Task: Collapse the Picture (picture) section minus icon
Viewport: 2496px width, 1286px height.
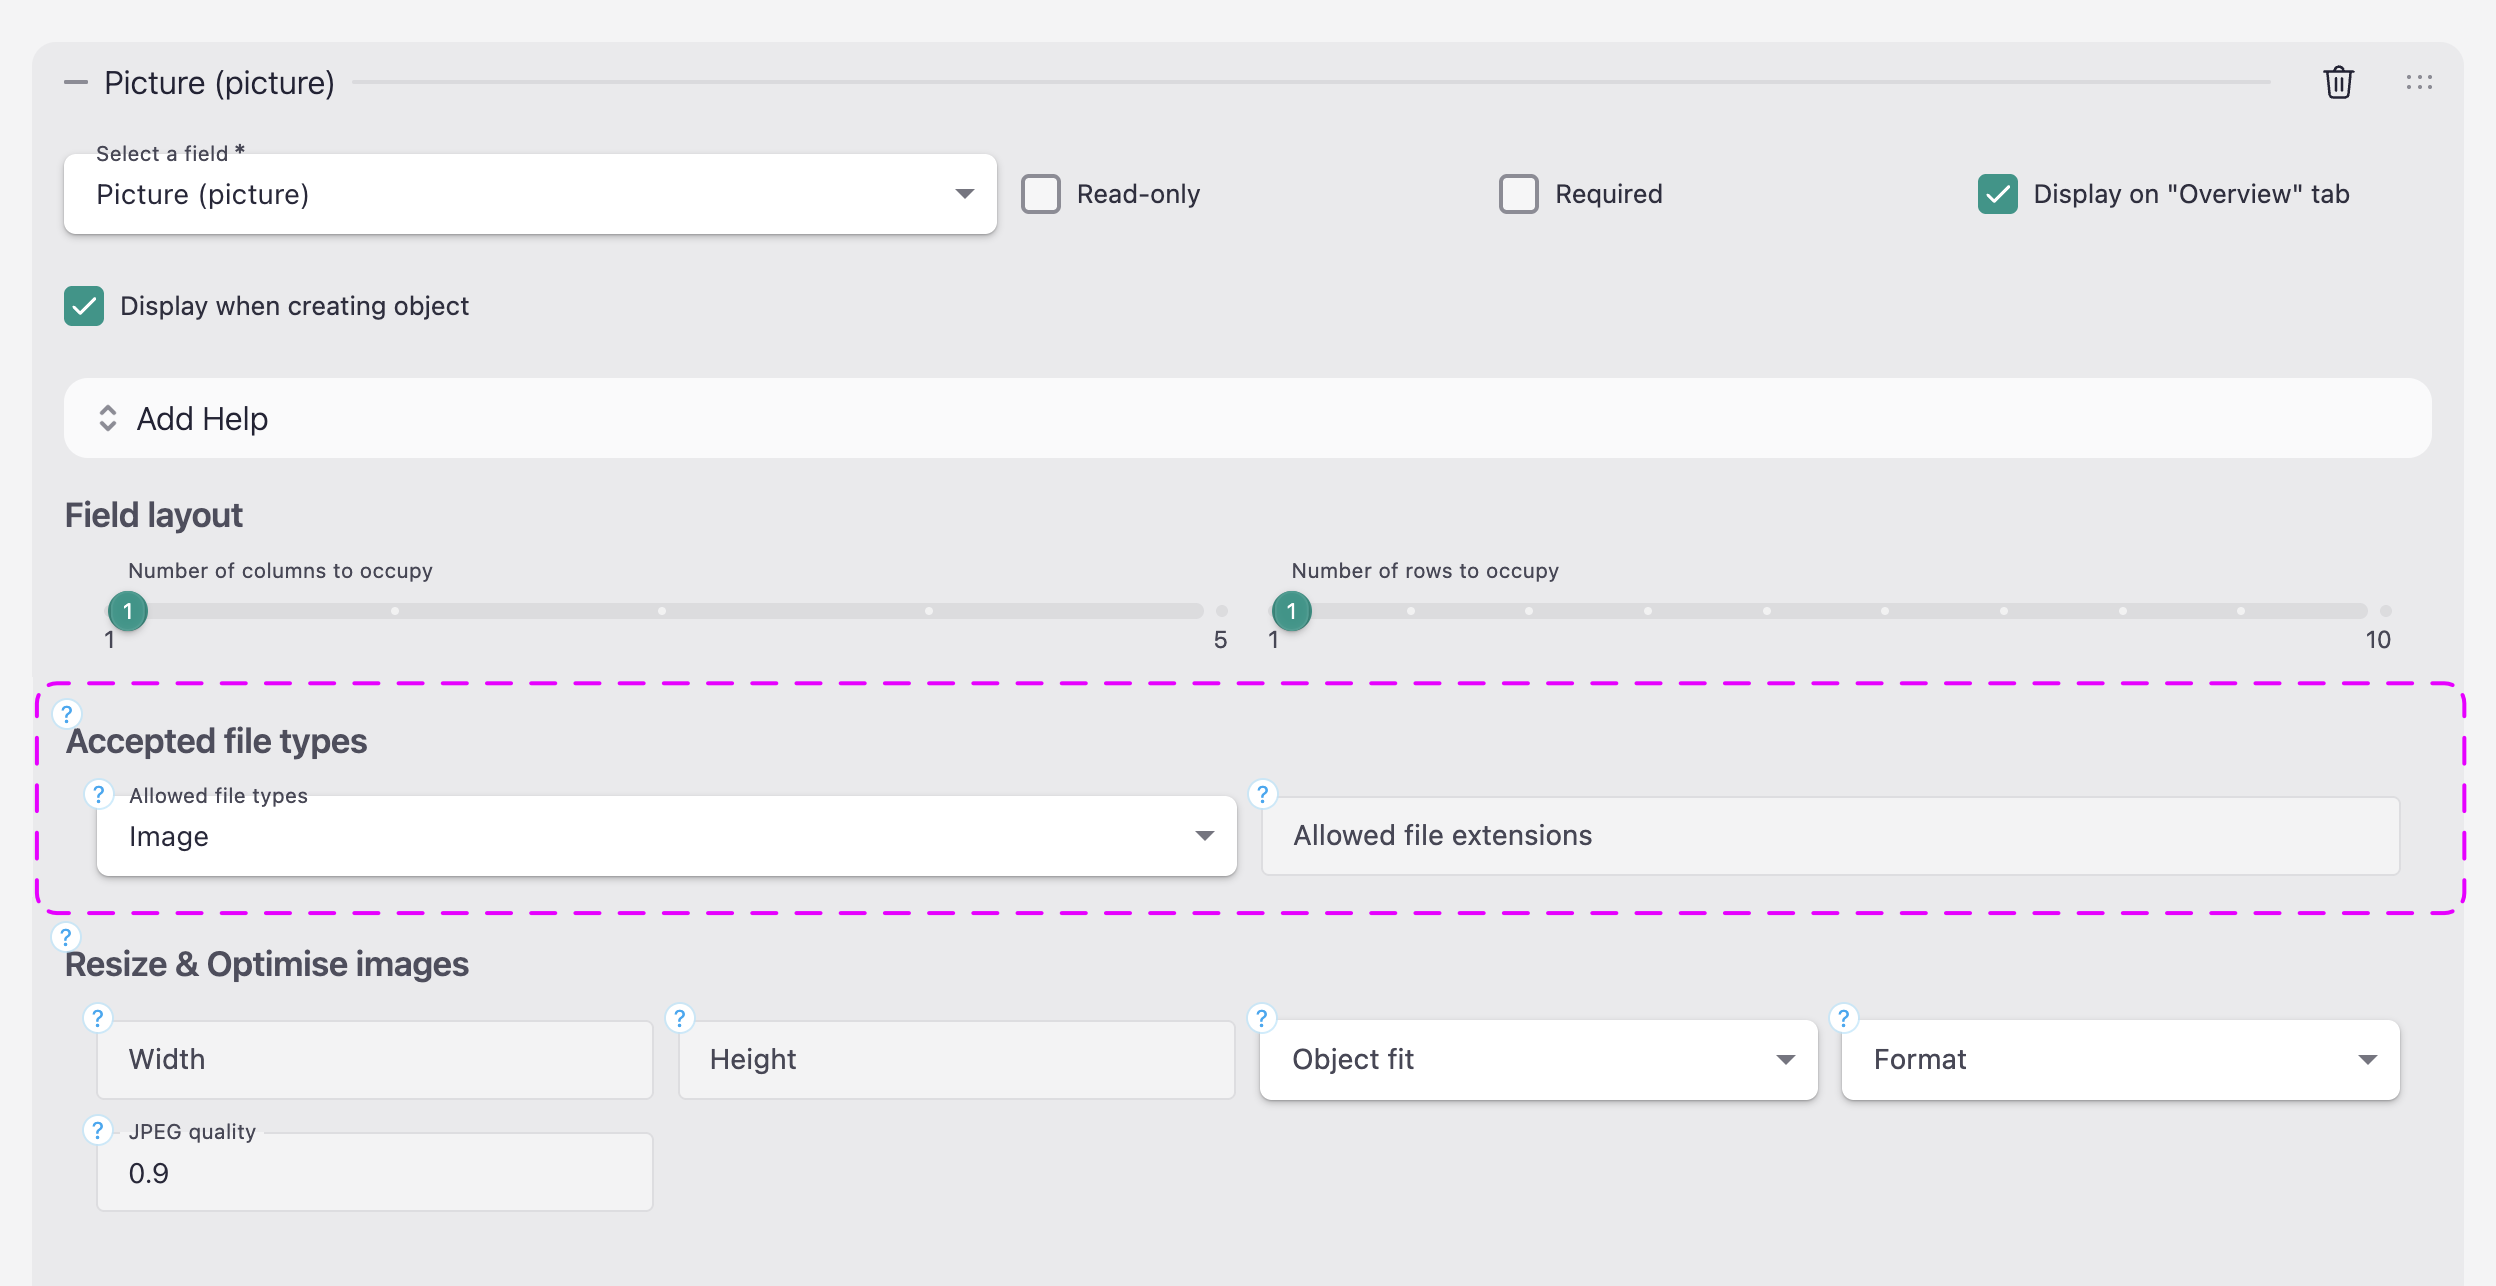Action: (x=76, y=82)
